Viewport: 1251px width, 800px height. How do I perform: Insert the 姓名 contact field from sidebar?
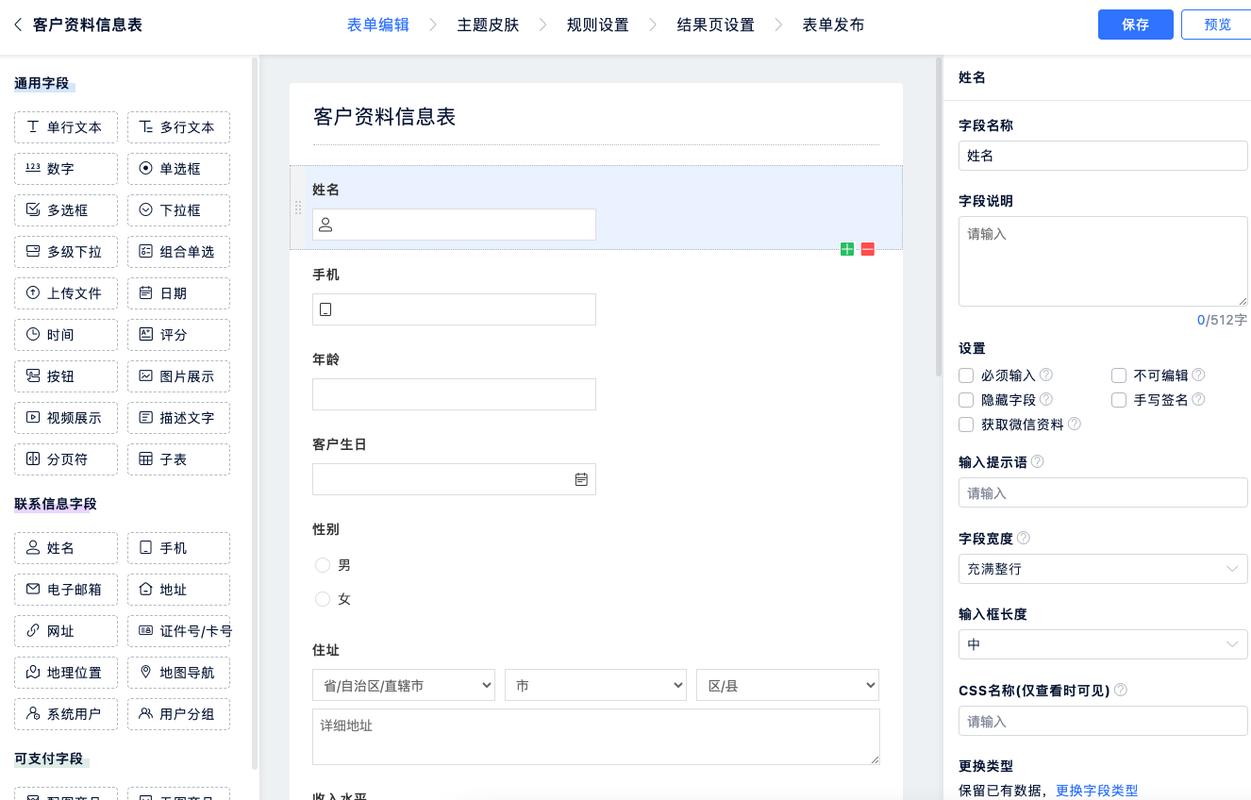click(66, 548)
